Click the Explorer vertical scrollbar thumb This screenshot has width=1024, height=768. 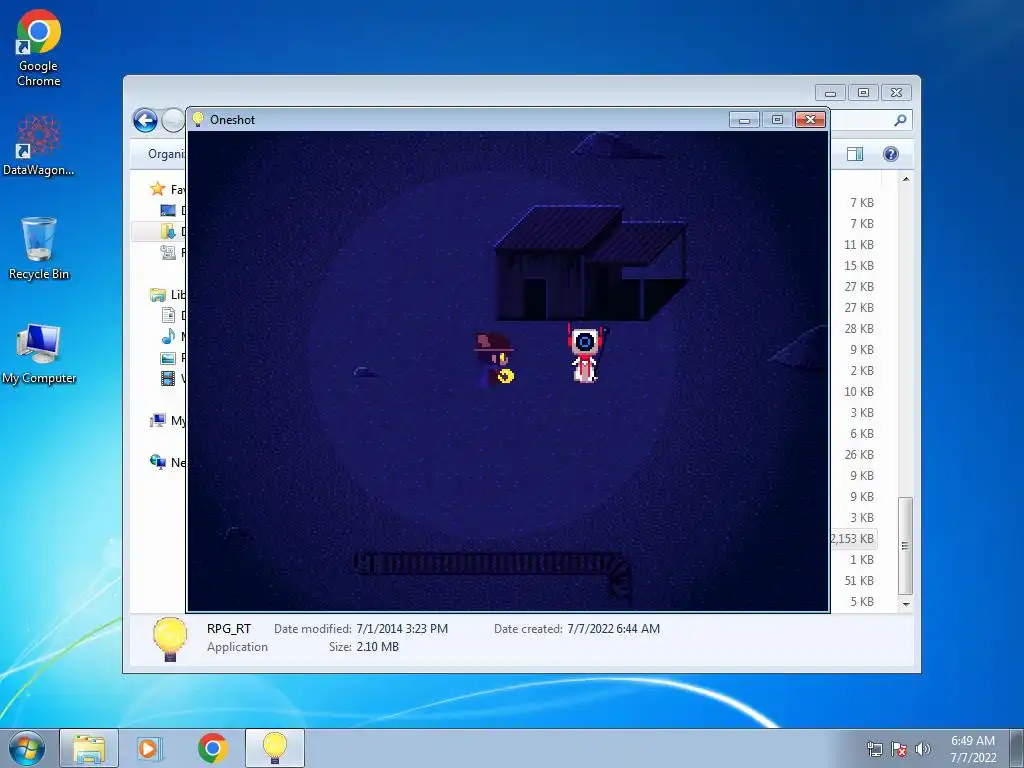[x=905, y=546]
